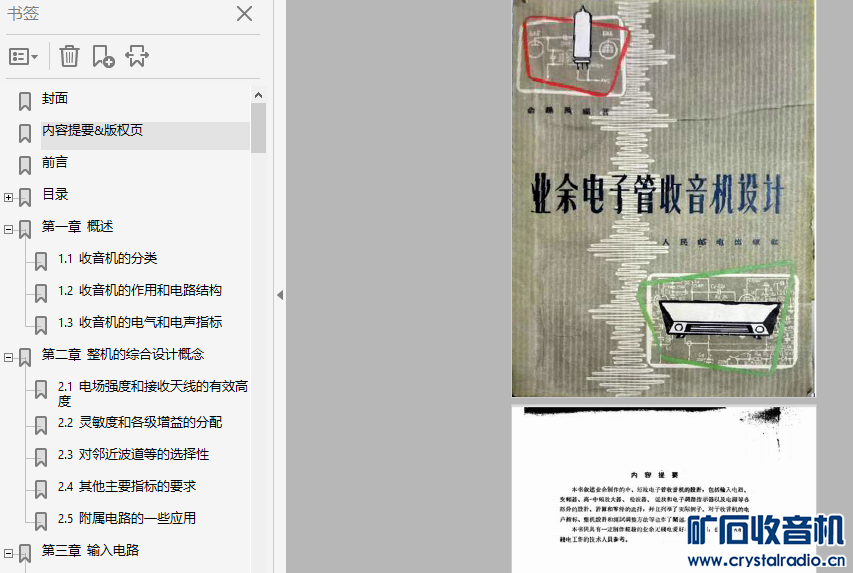Click bookmark icon beside 第三章 输入电路
The height and width of the screenshot is (573, 853).
(x=25, y=553)
